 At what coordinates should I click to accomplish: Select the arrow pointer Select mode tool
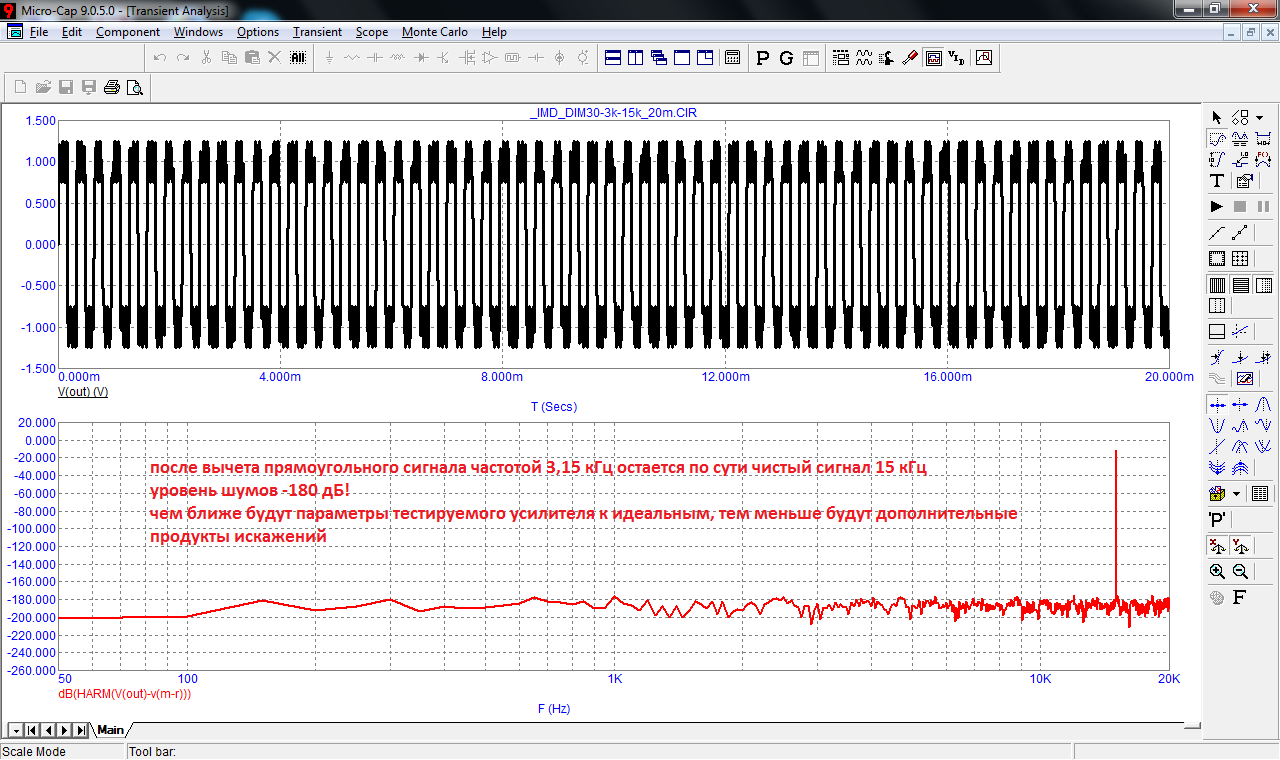[1217, 117]
